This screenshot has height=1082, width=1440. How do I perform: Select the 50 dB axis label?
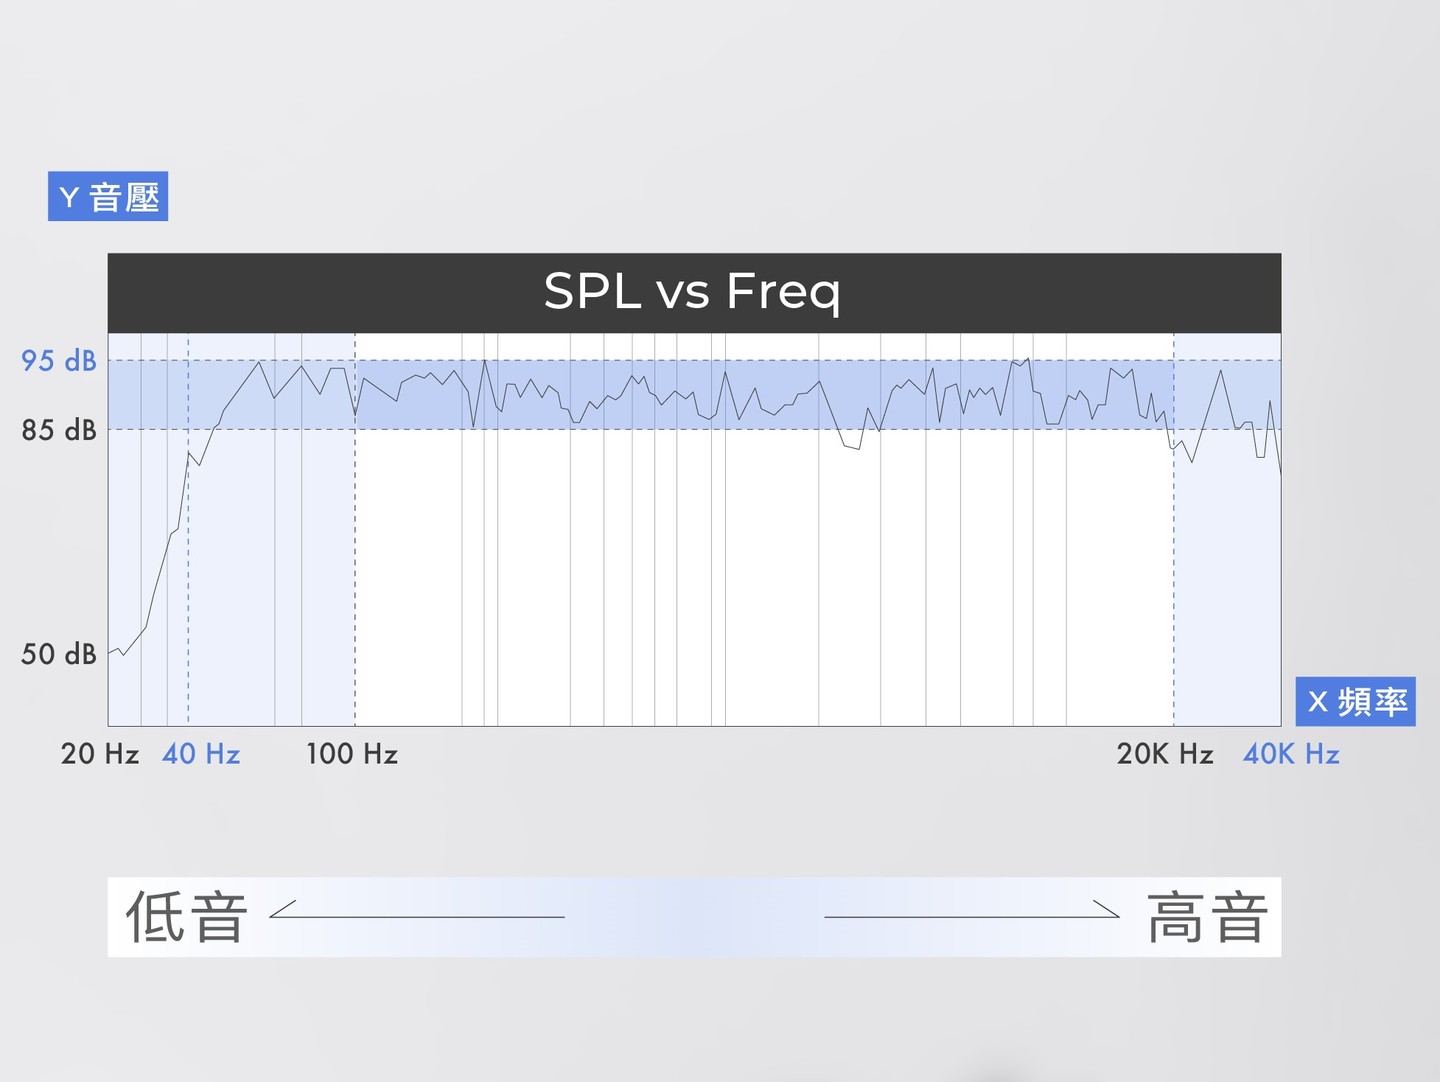click(59, 654)
